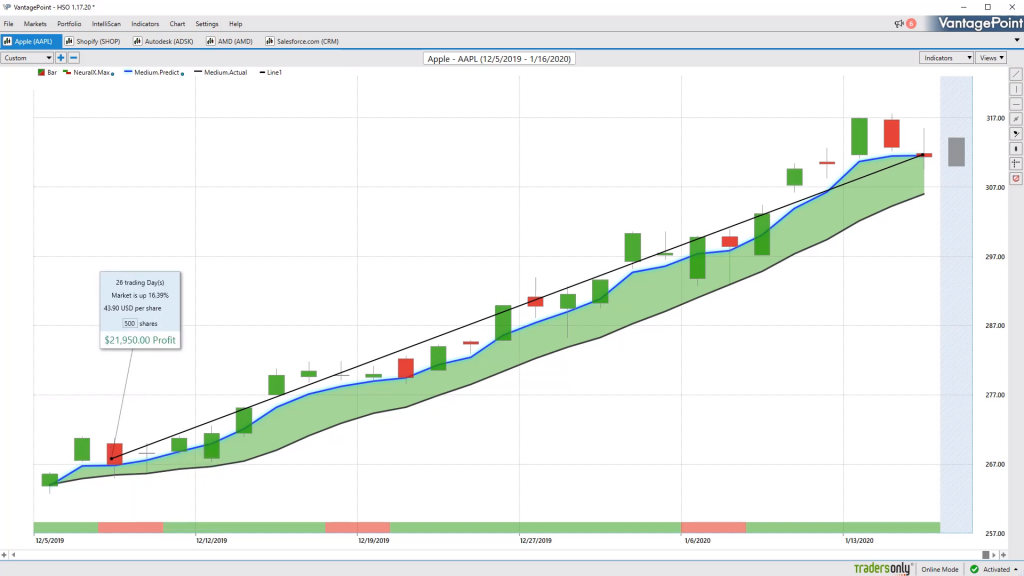
Task: Select the bar marker tool in side toolbar
Action: point(1016,149)
